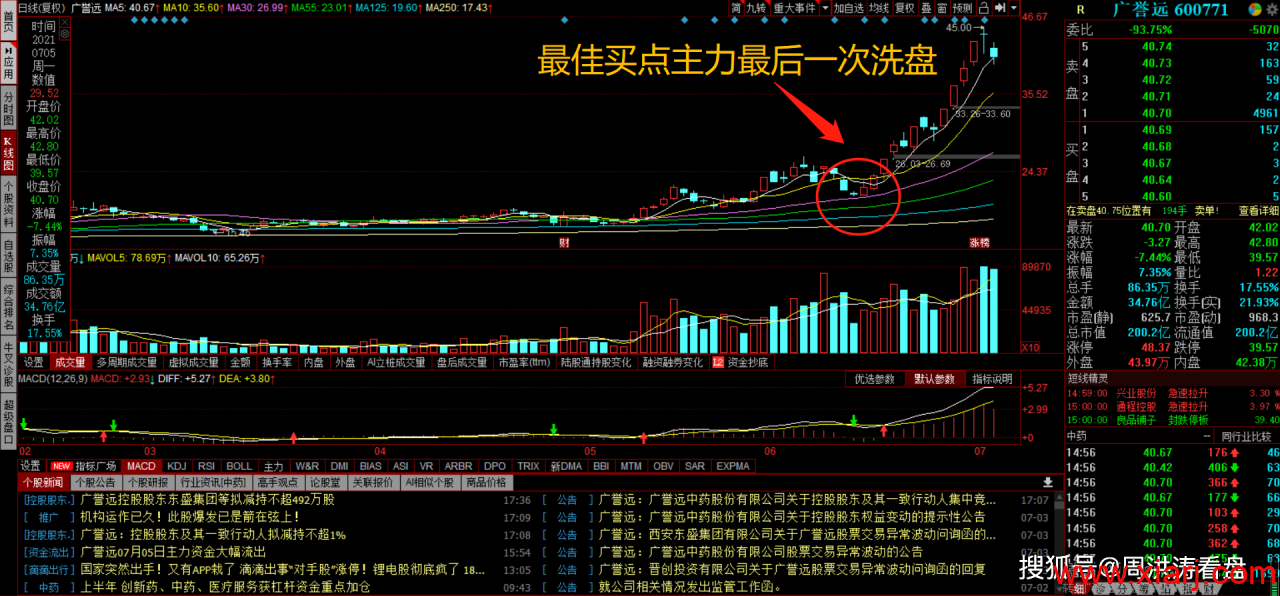Open 超级盘口 sidebar tab
This screenshot has width=1280, height=596.
(8, 421)
